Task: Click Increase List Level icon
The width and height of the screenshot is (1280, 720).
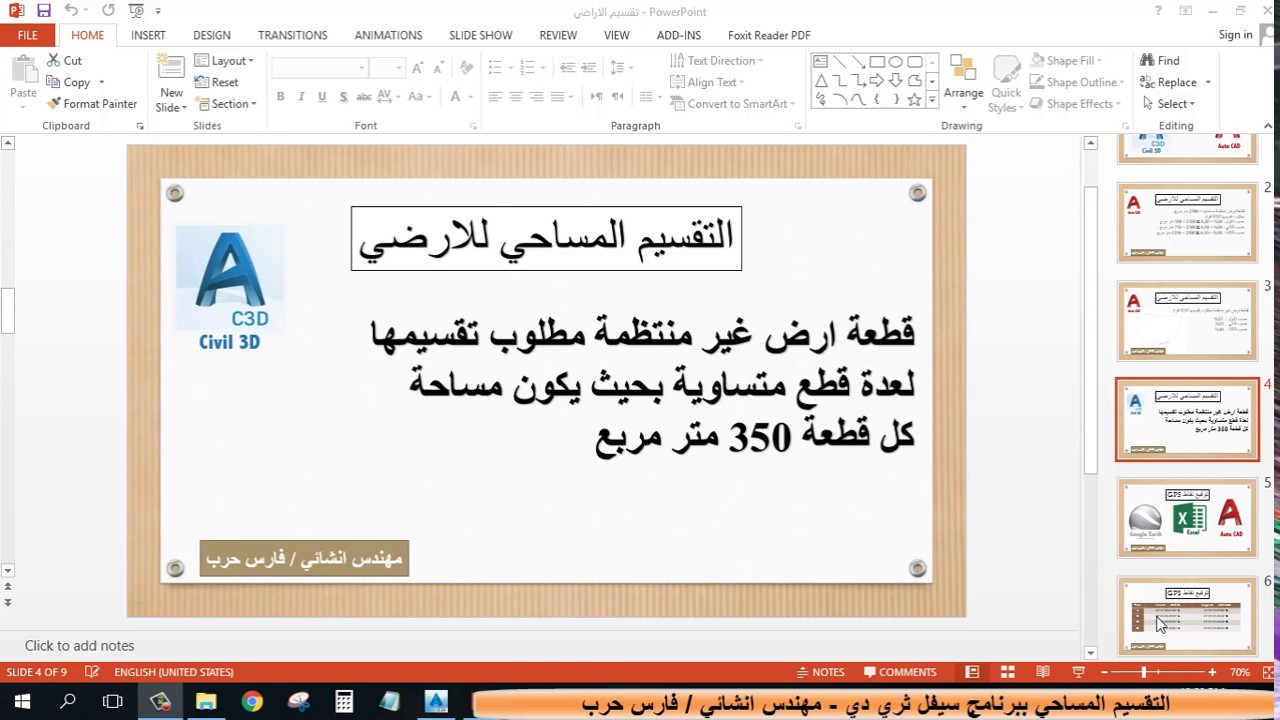Action: tap(588, 68)
